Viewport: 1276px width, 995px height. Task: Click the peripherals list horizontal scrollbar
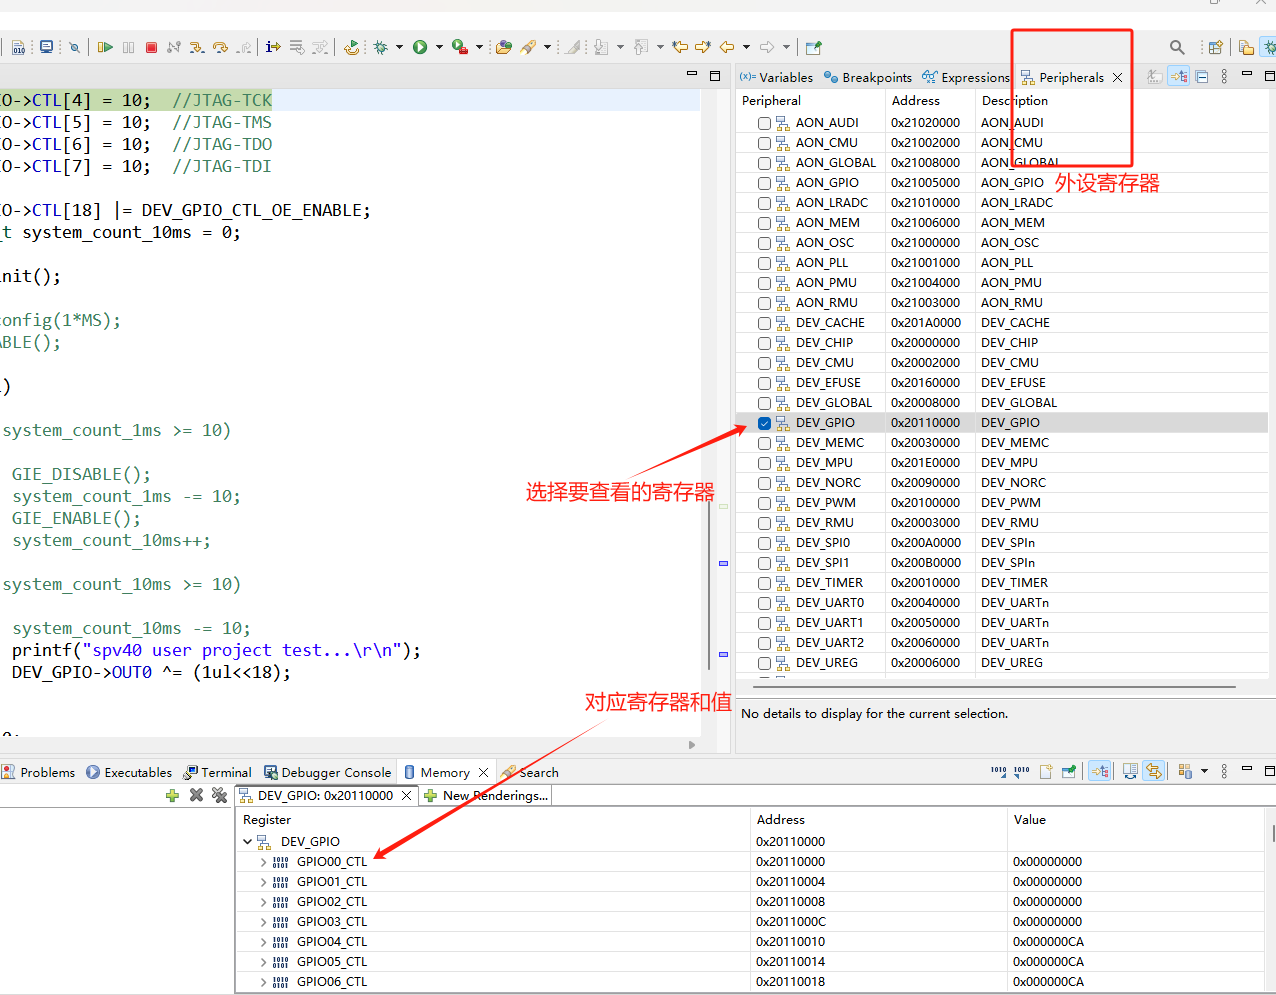(x=994, y=687)
